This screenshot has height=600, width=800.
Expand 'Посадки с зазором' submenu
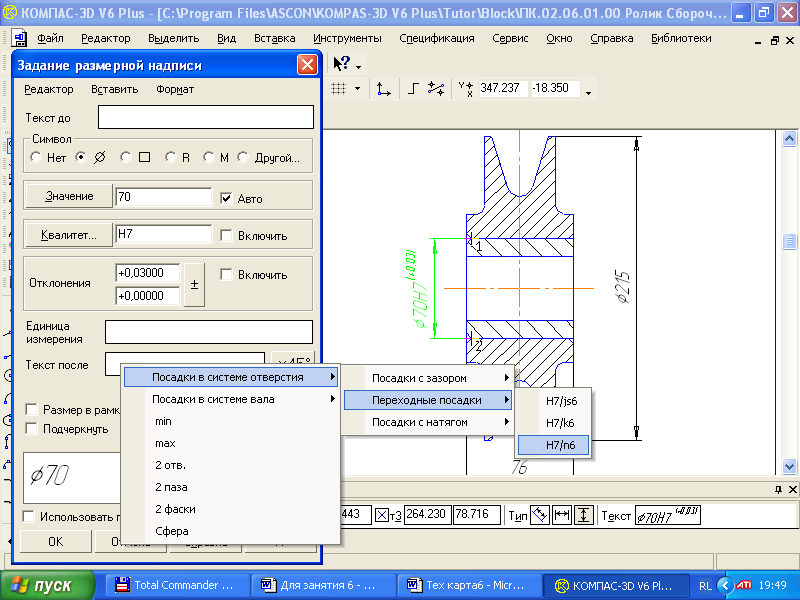[x=428, y=378]
